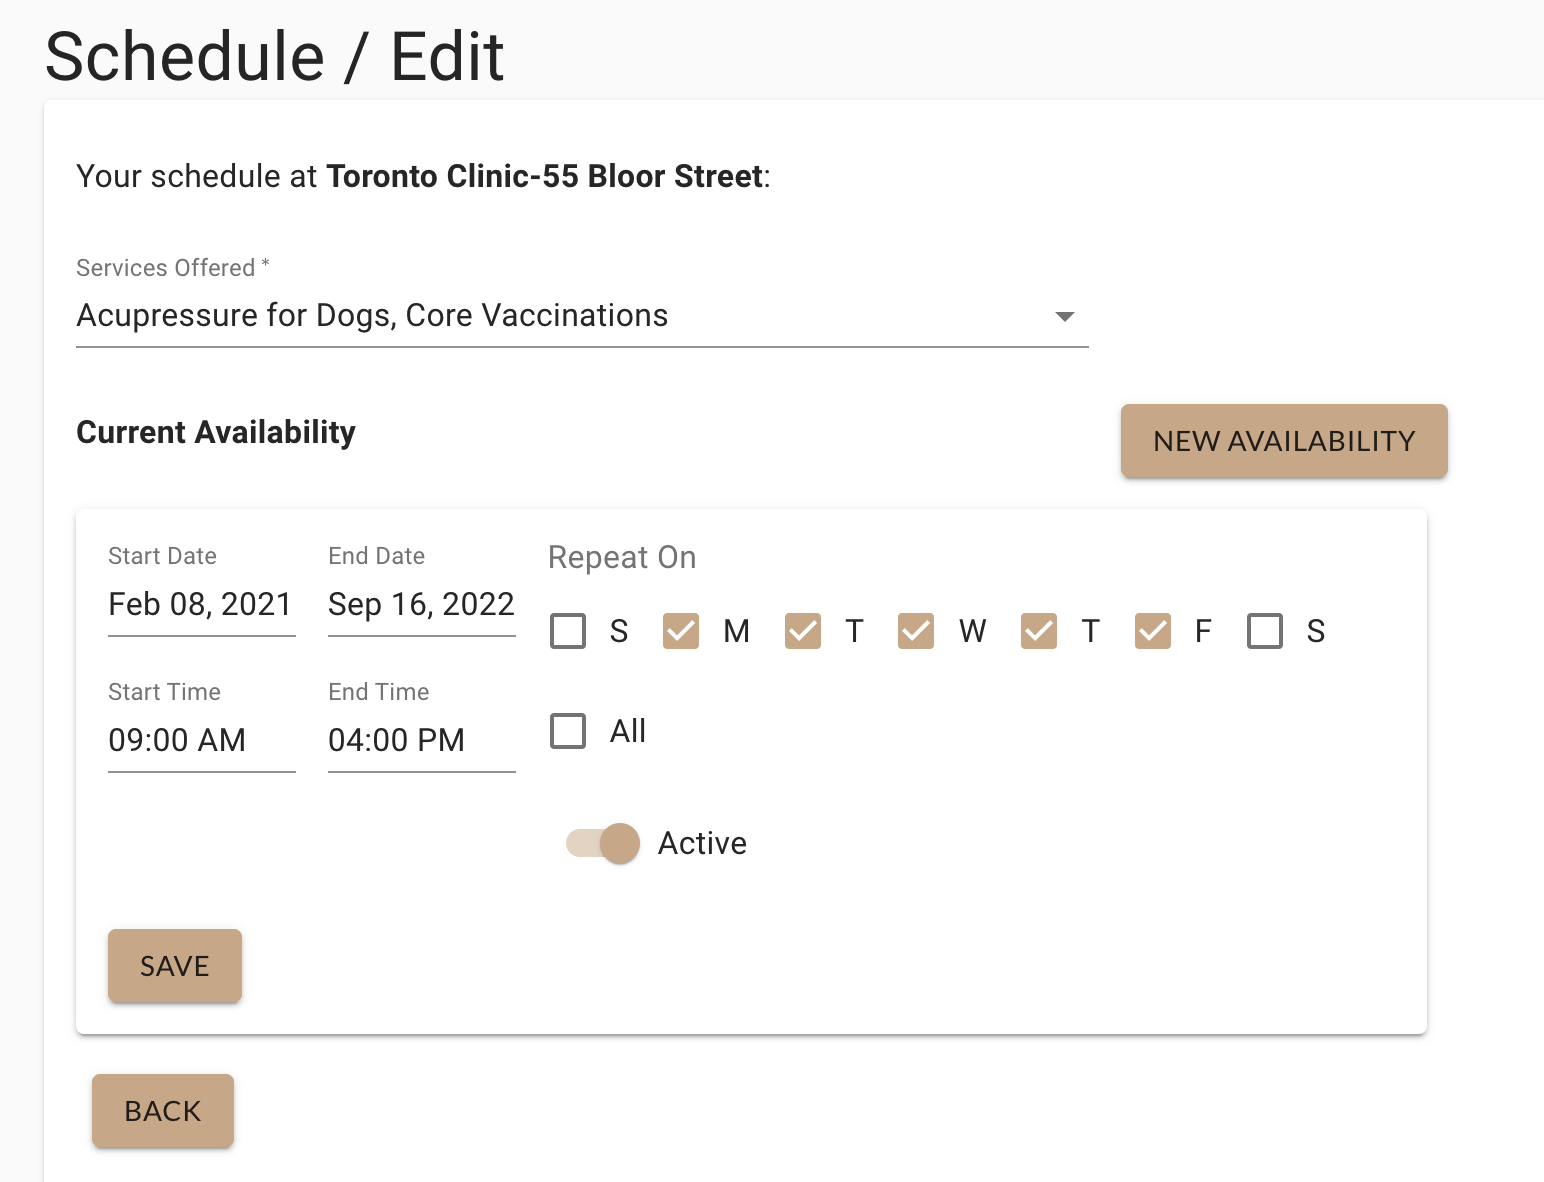
Task: Go back with the Back button
Action: (x=163, y=1111)
